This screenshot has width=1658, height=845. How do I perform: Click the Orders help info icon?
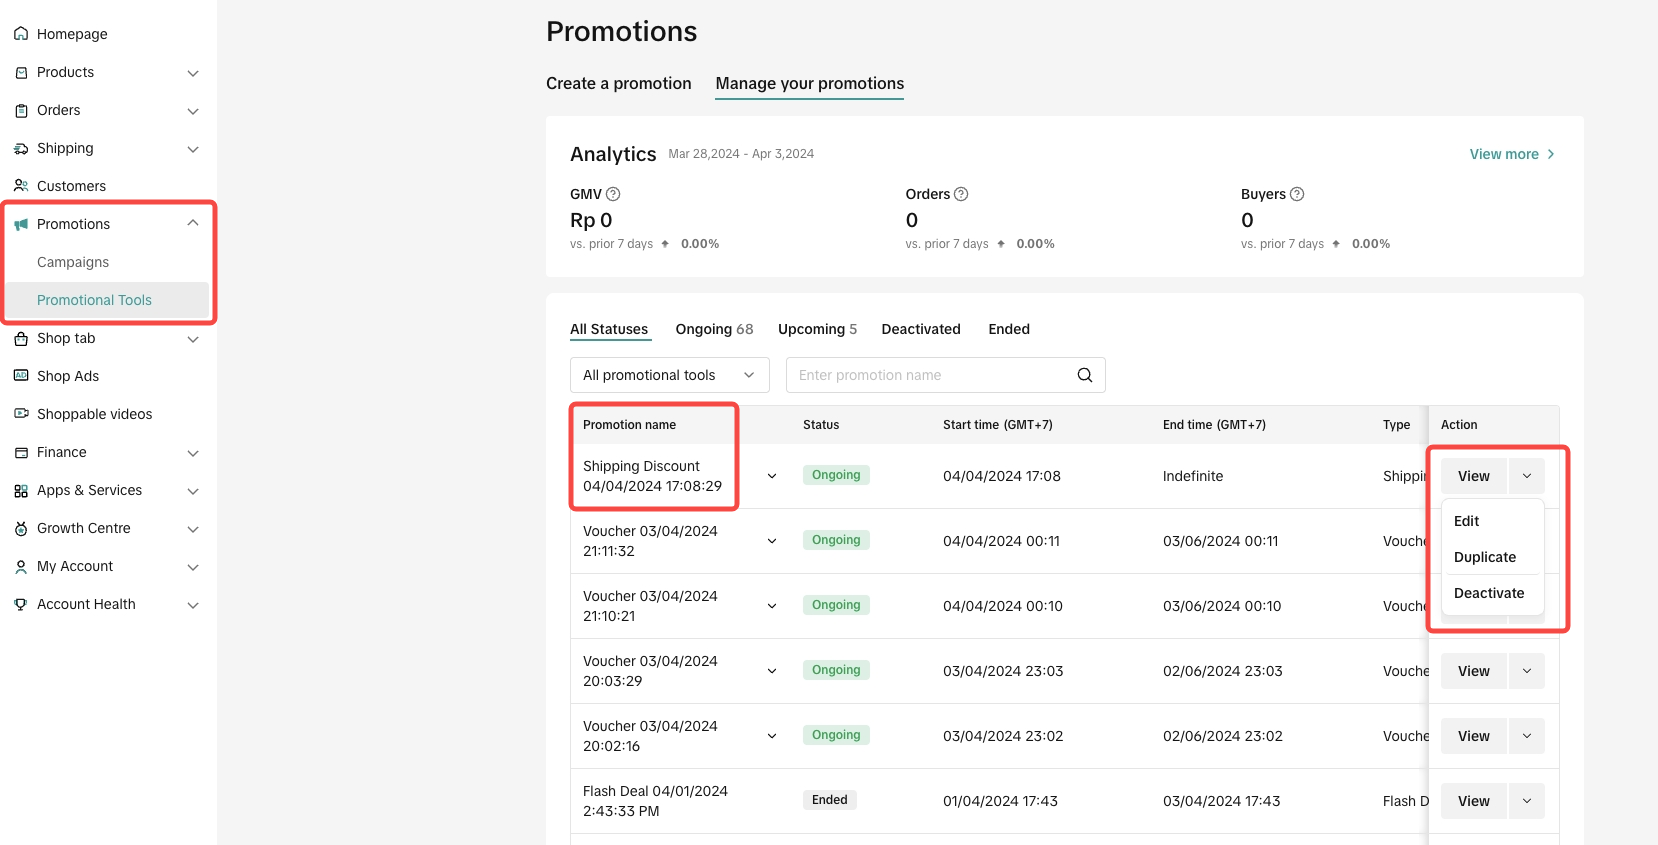tap(961, 194)
